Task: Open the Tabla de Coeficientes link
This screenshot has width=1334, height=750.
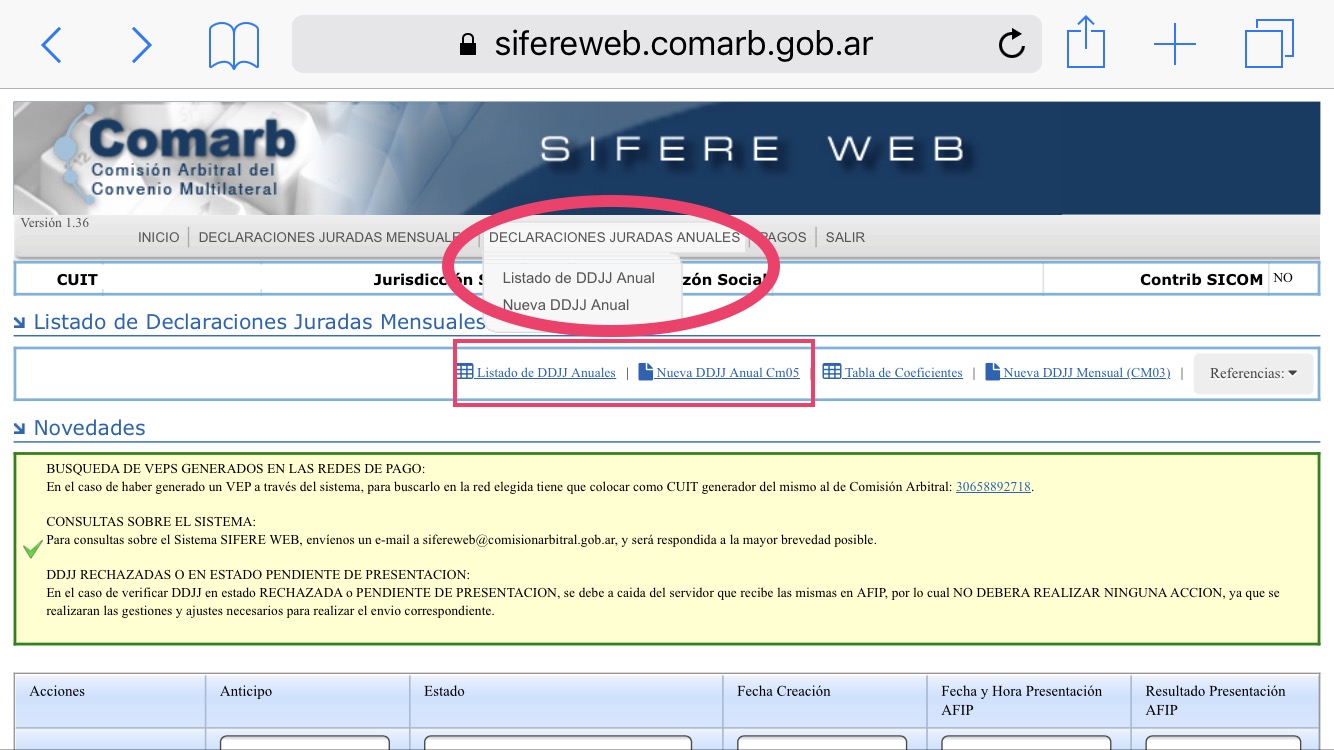Action: coord(902,373)
